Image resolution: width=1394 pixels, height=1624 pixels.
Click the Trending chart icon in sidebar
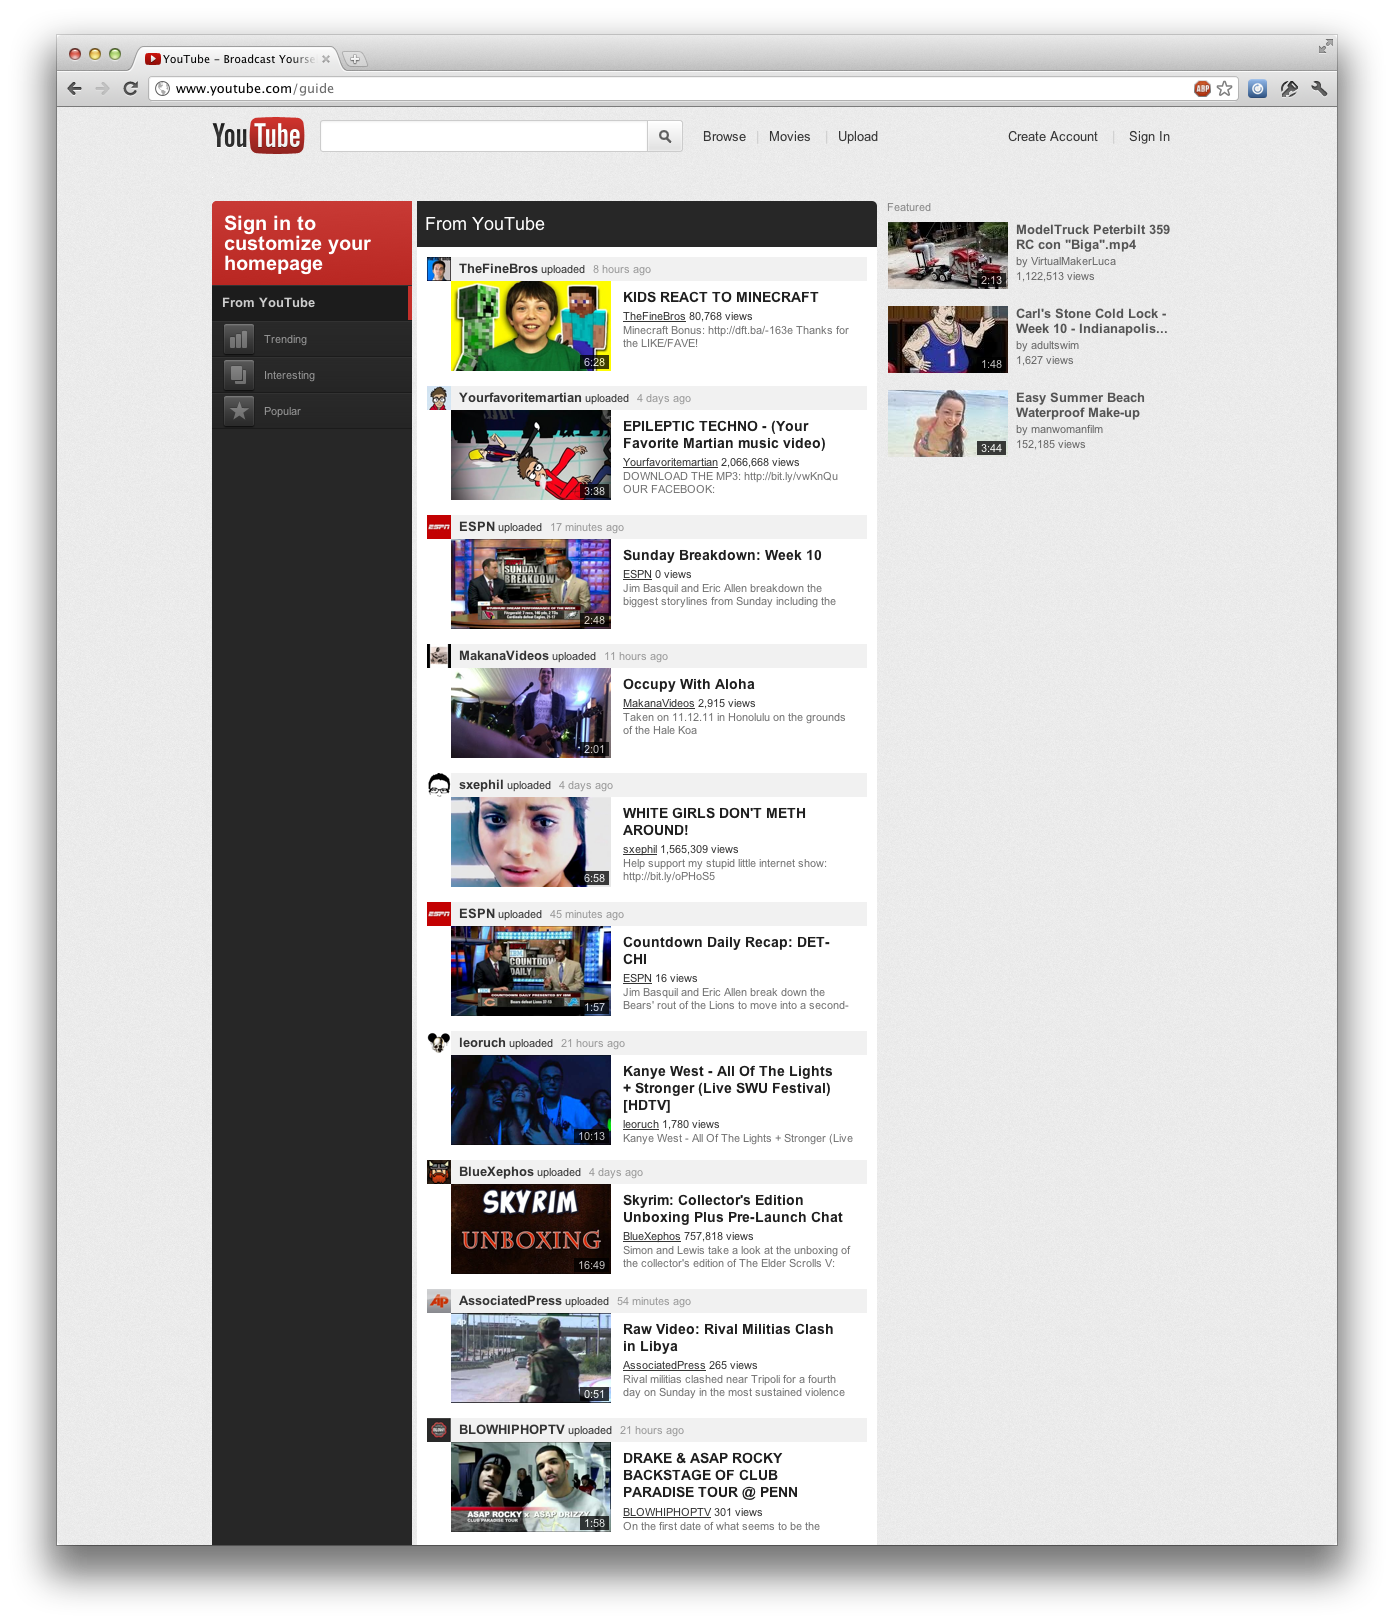239,339
